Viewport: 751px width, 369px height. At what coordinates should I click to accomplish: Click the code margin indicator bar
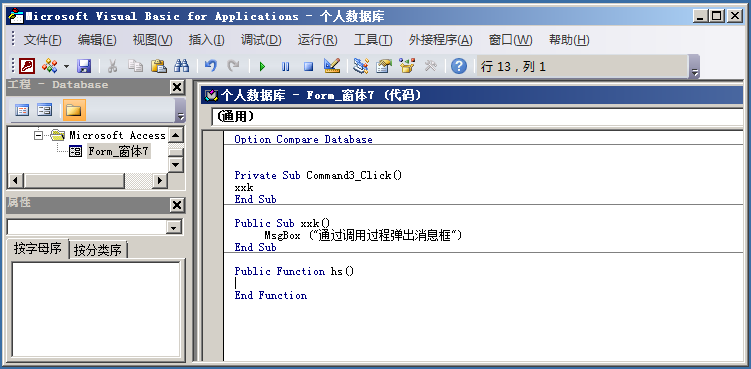coord(213,245)
